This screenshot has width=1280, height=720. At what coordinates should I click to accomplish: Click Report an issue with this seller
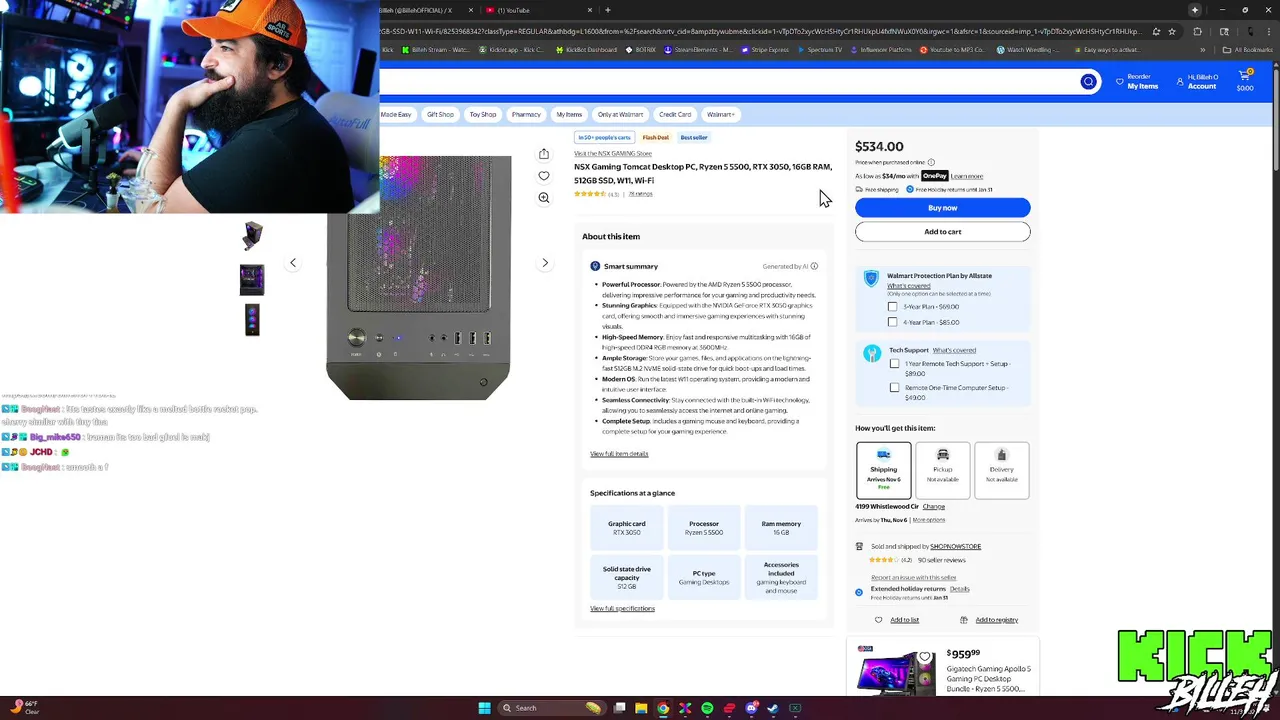click(x=913, y=578)
